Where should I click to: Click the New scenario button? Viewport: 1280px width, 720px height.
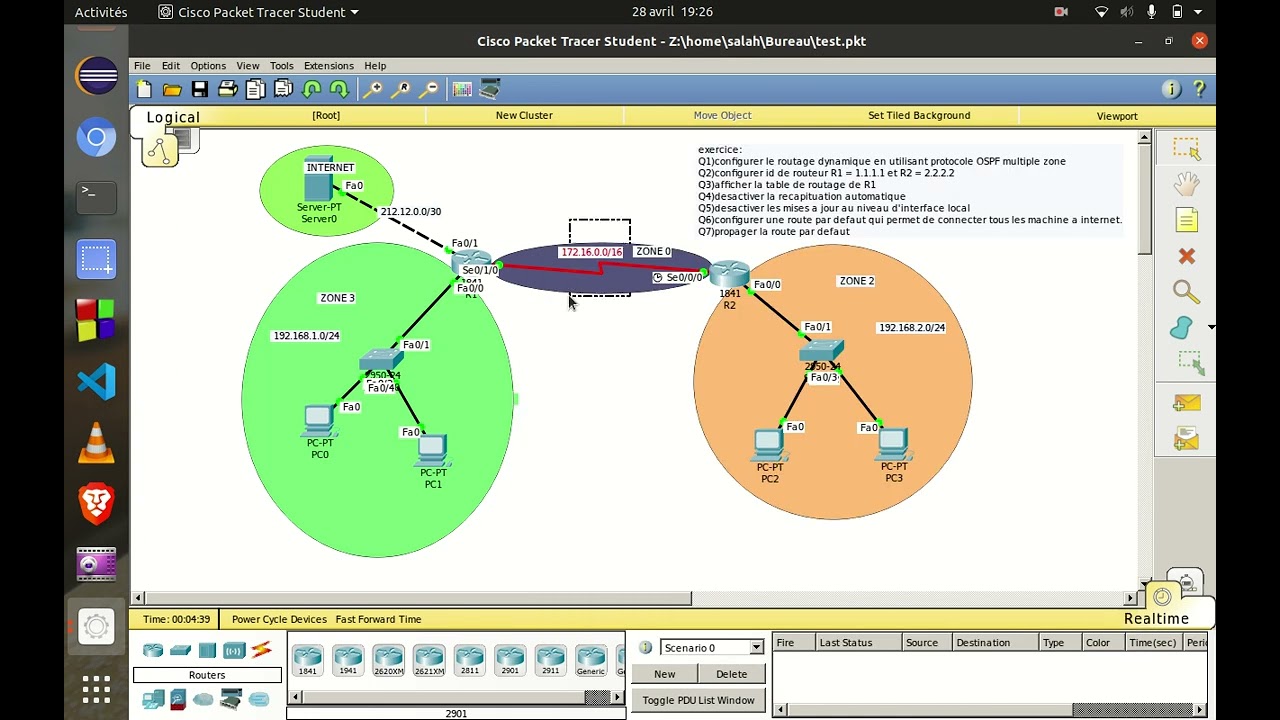tap(664, 674)
